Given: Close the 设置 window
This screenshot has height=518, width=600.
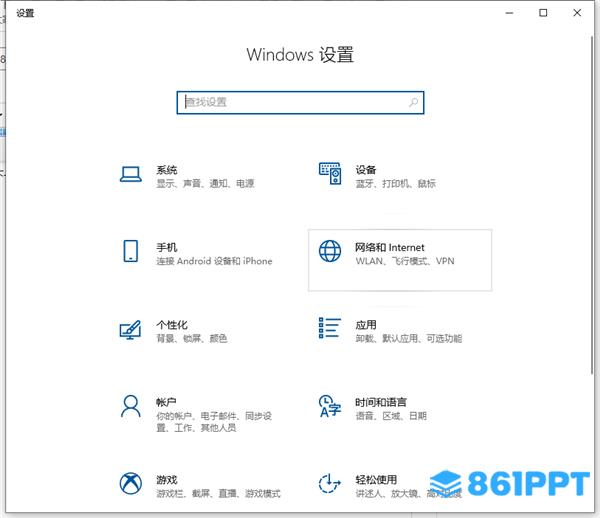Looking at the screenshot, I should [577, 13].
